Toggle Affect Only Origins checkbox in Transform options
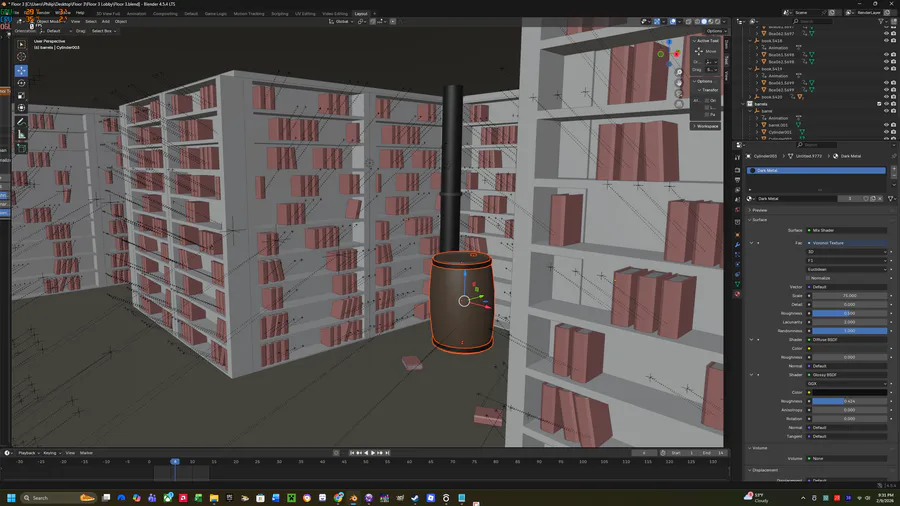The width and height of the screenshot is (900, 506). [x=708, y=100]
